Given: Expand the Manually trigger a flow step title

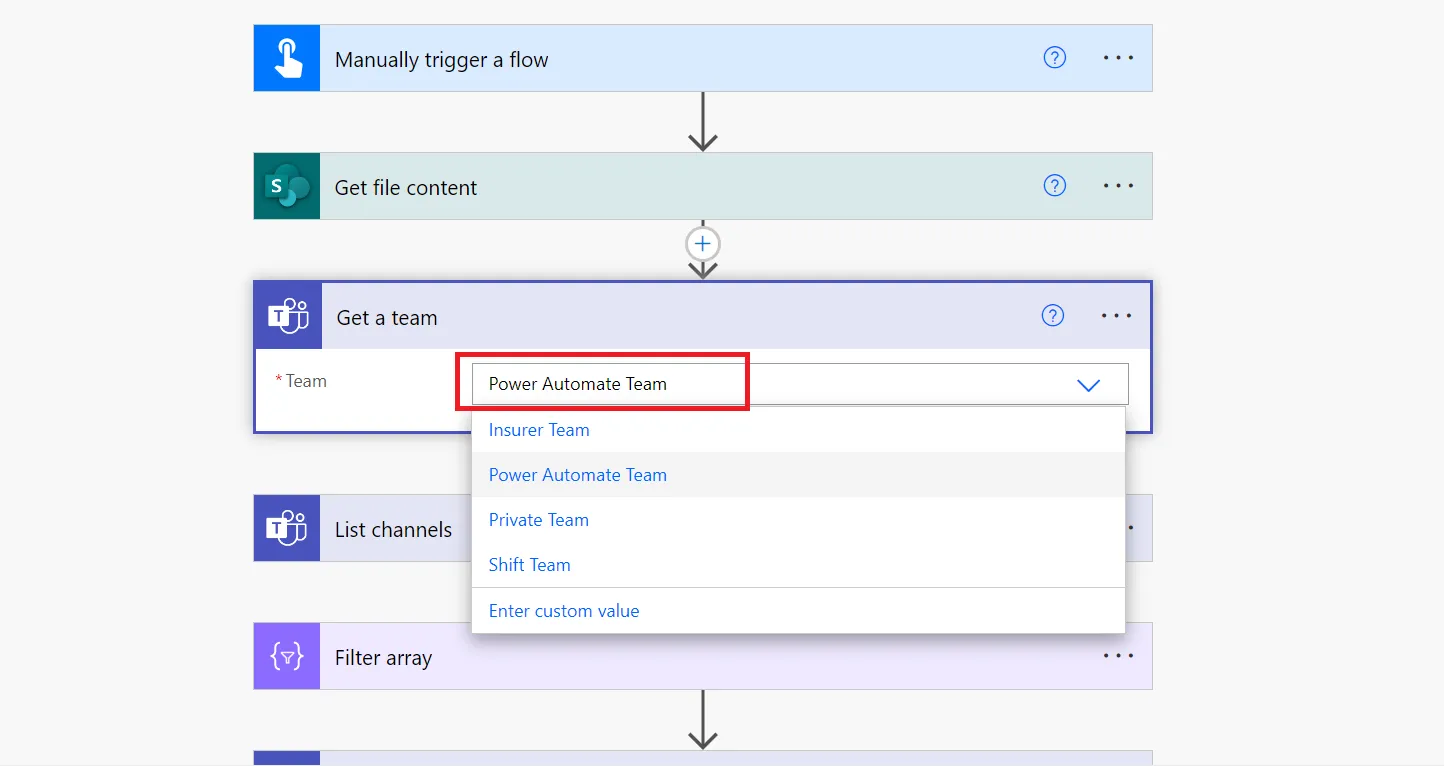Looking at the screenshot, I should pyautogui.click(x=442, y=60).
